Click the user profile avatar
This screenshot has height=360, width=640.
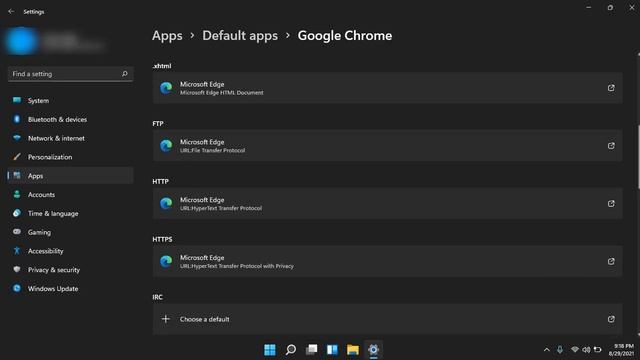pos(21,41)
